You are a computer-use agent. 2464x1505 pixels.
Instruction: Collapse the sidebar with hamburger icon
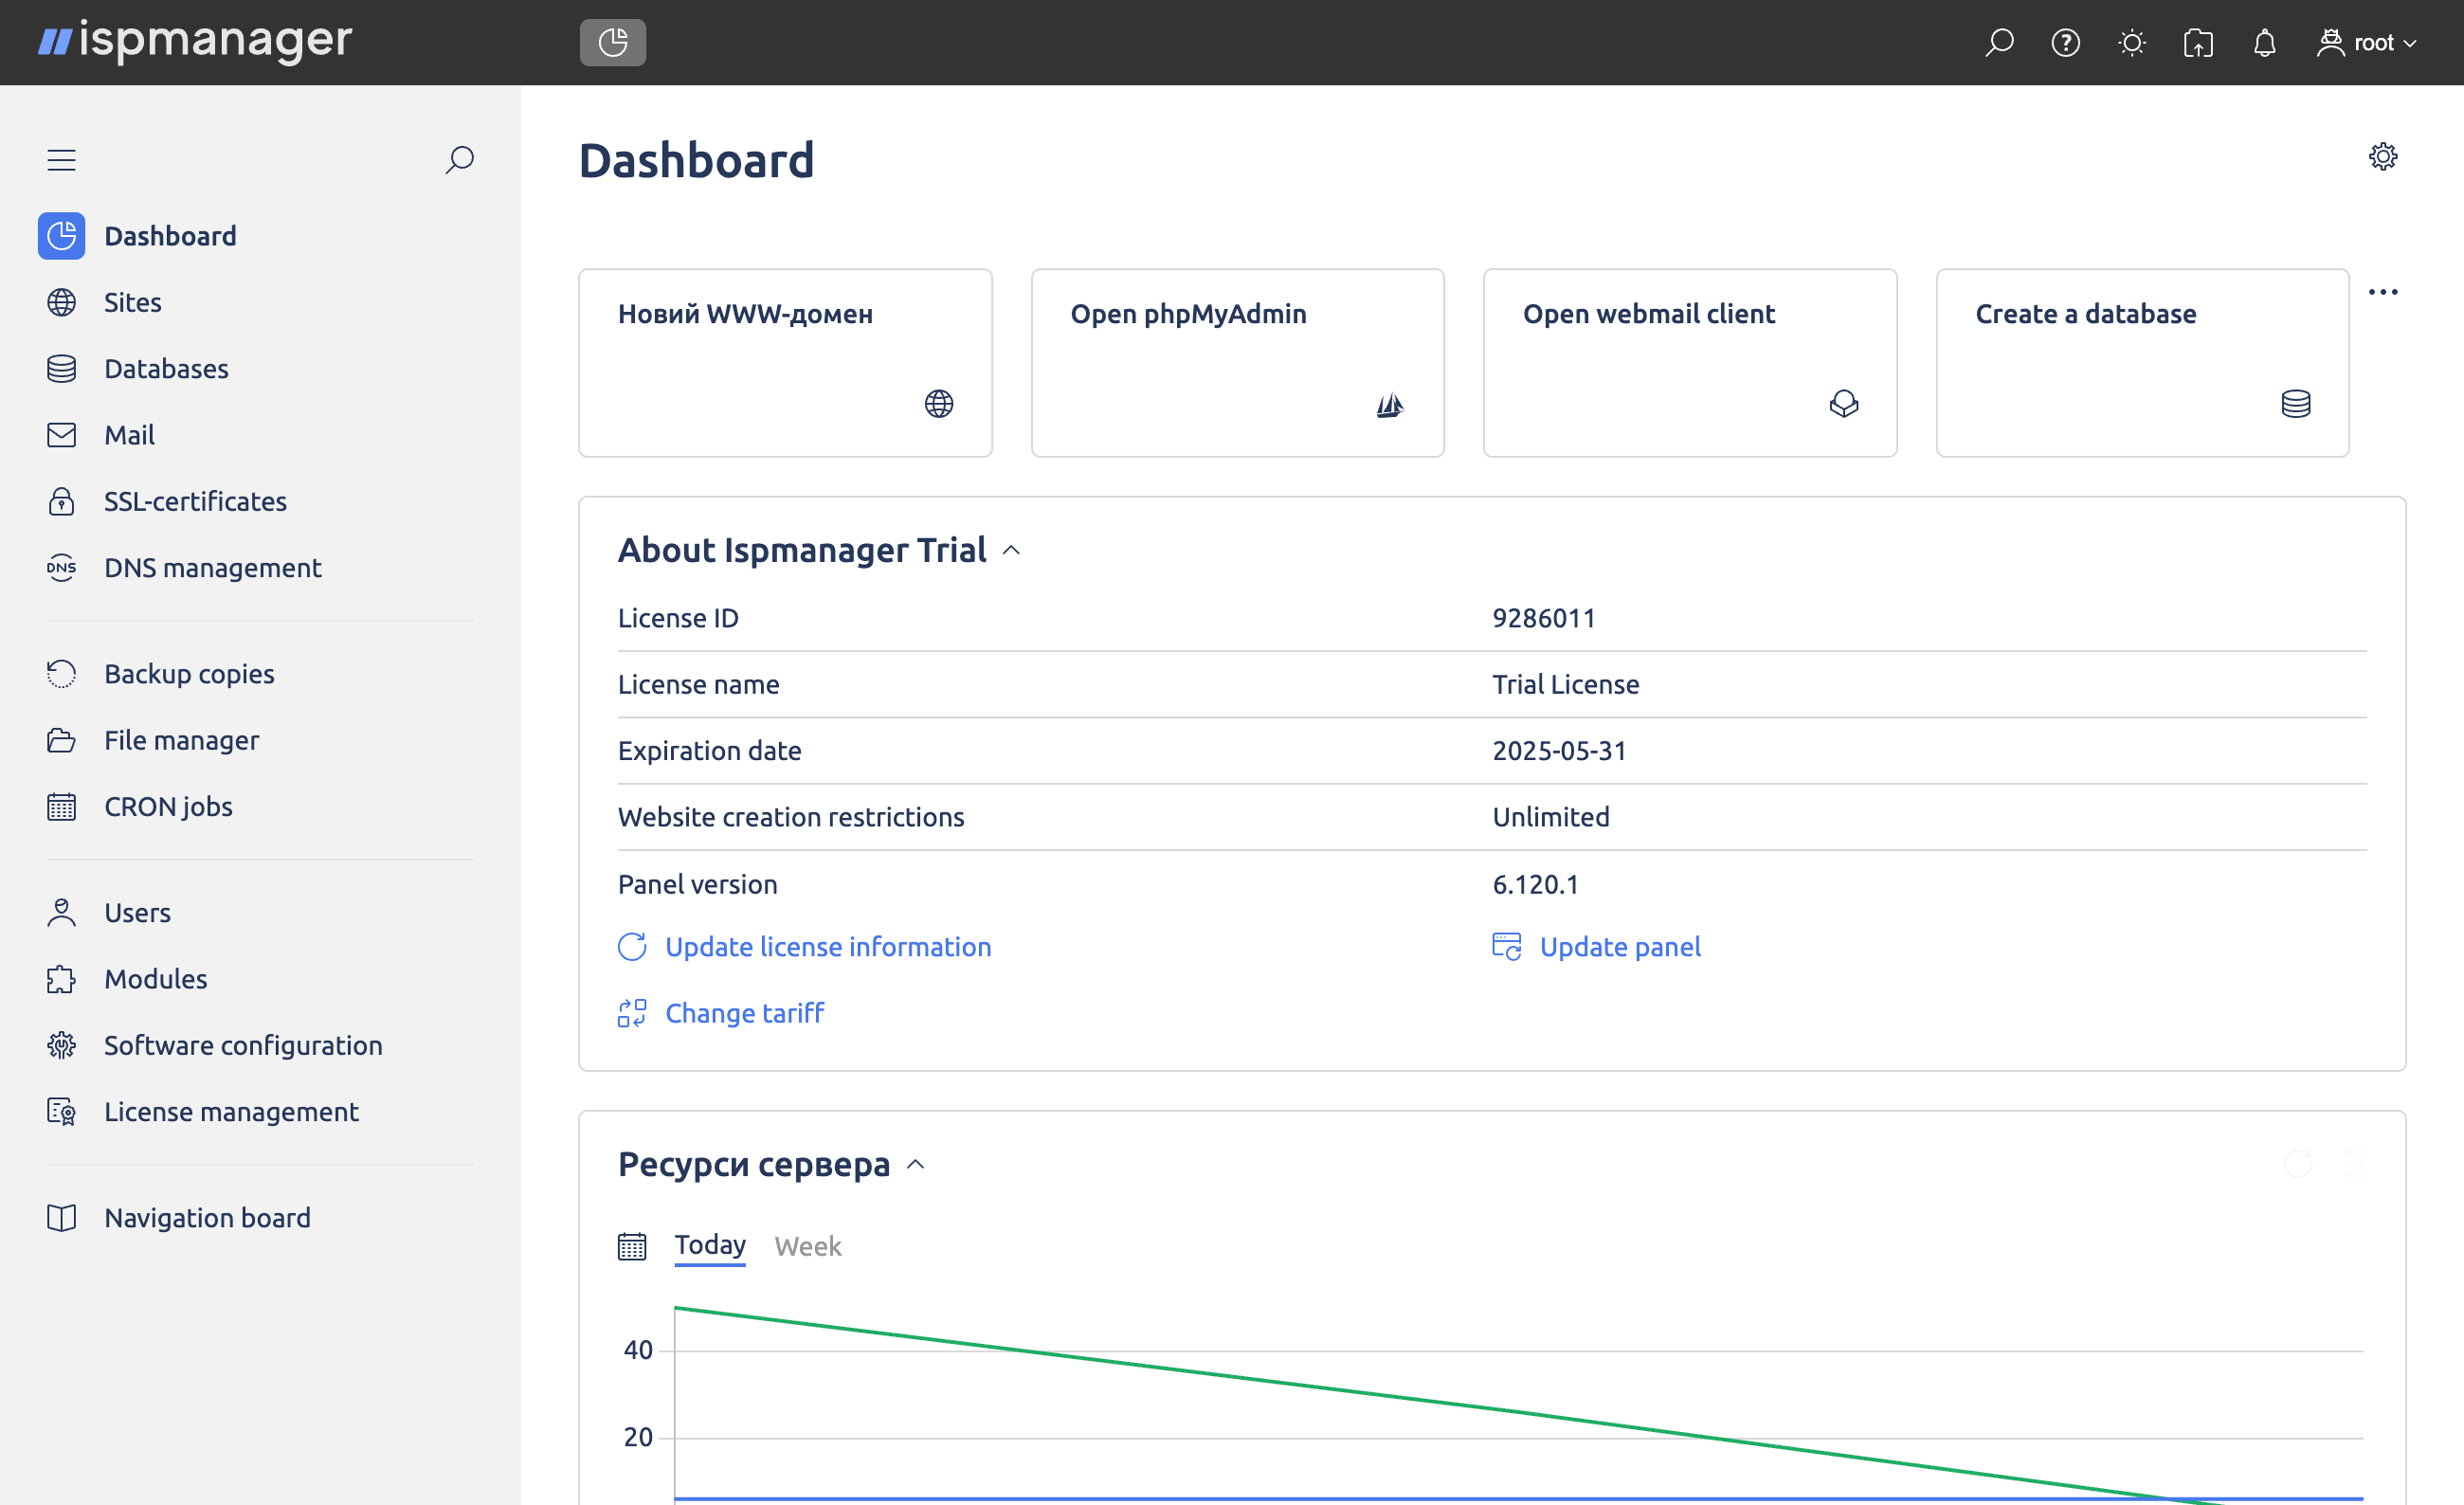click(x=61, y=160)
